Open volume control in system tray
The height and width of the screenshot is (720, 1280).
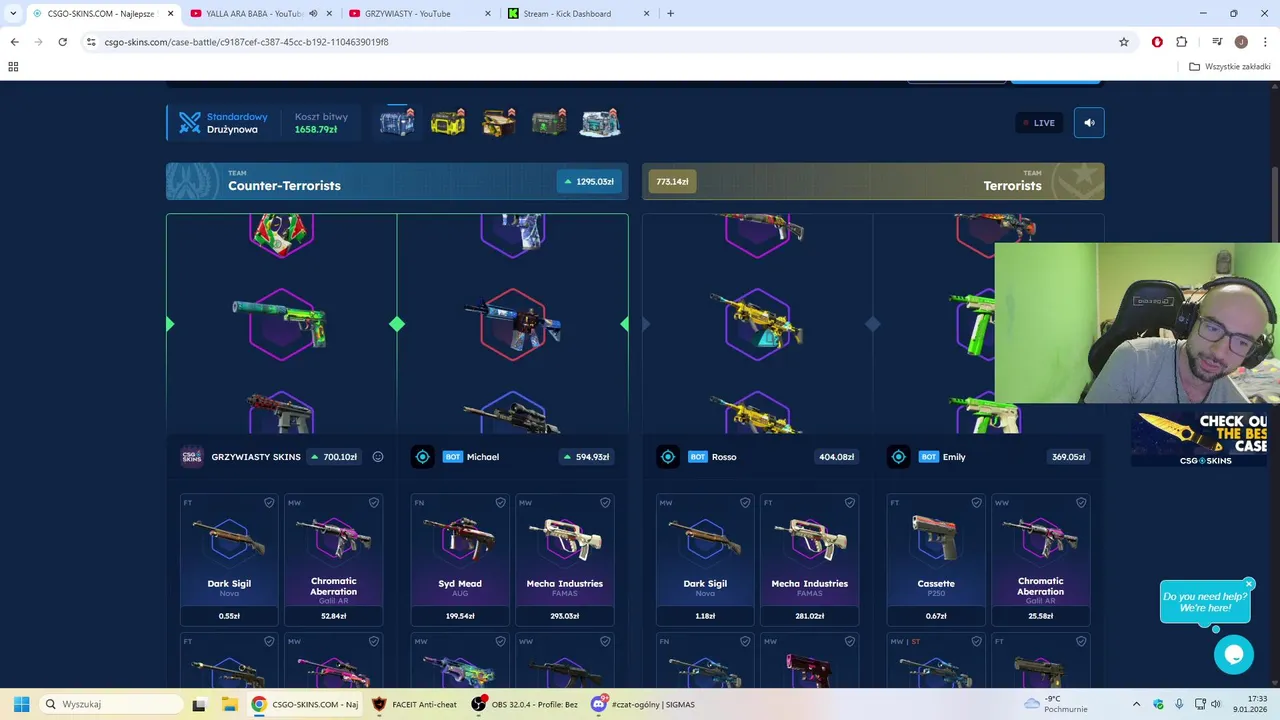pyautogui.click(x=1216, y=704)
